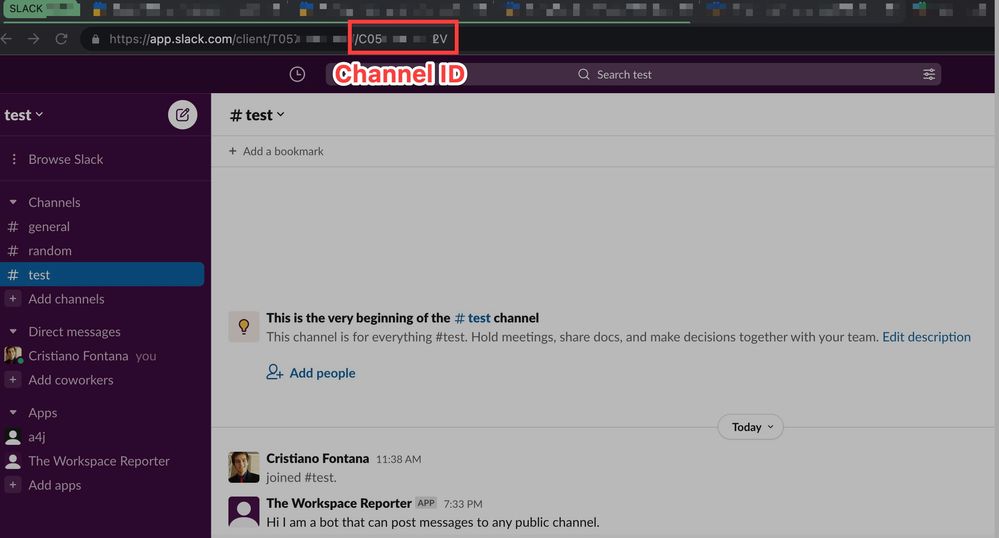Collapse the Direct messages section
Viewport: 999px width, 538px height.
[13, 331]
